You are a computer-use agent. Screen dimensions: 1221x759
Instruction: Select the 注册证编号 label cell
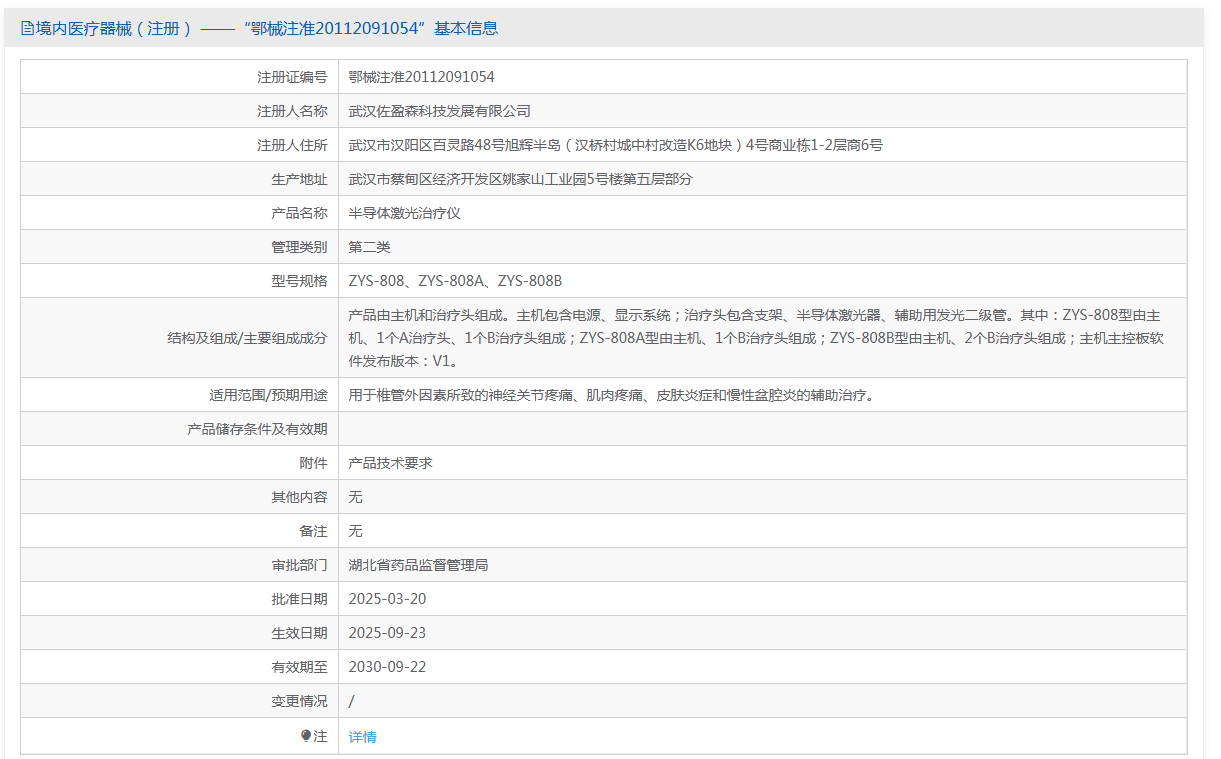pyautogui.click(x=180, y=77)
